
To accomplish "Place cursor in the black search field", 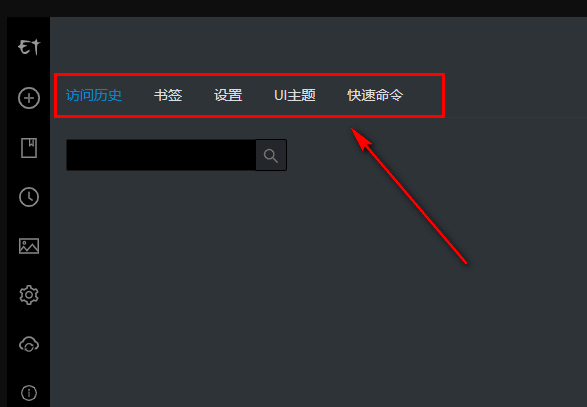I will pyautogui.click(x=161, y=155).
